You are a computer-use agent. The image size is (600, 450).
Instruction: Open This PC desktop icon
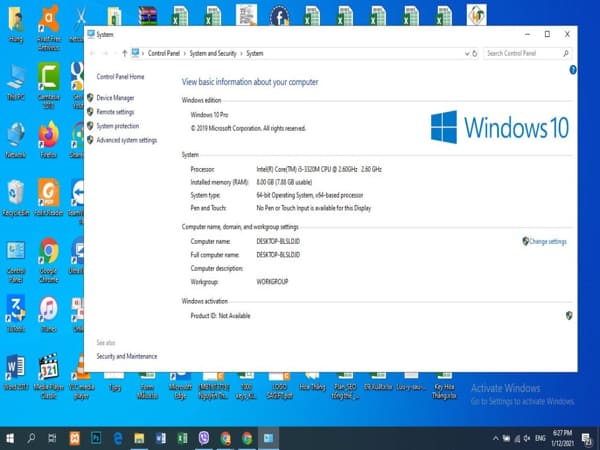16,78
